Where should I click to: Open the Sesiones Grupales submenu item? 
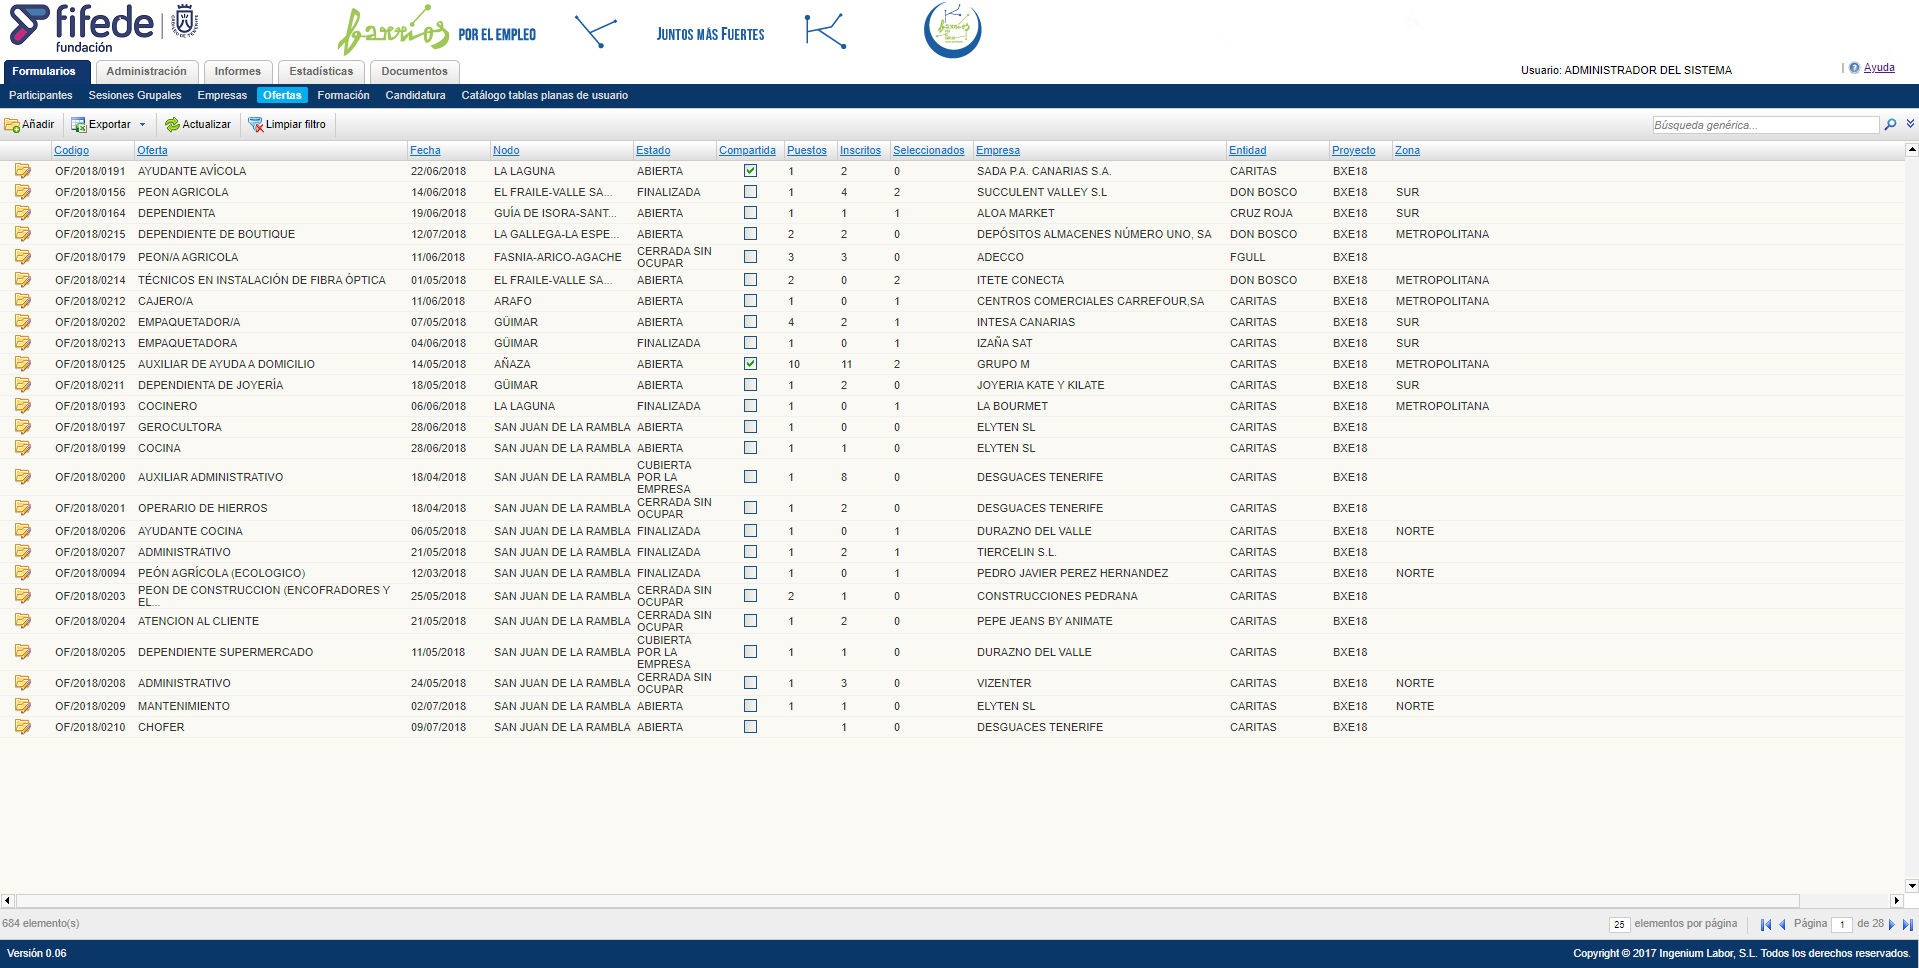click(135, 96)
